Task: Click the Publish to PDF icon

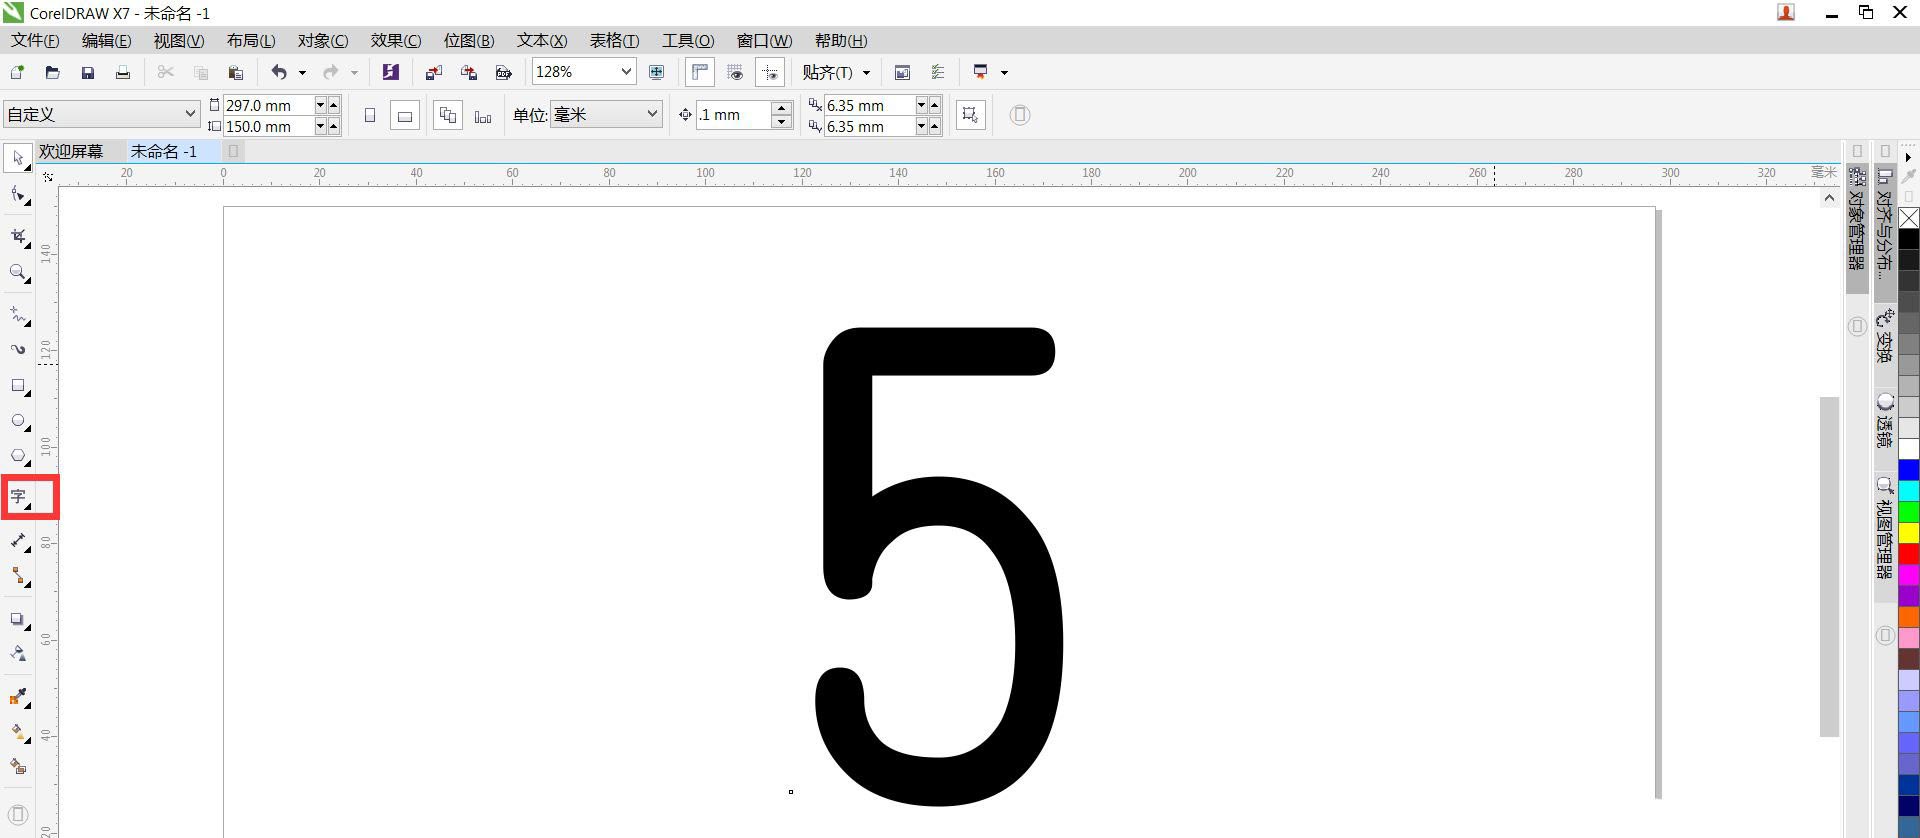Action: [504, 72]
